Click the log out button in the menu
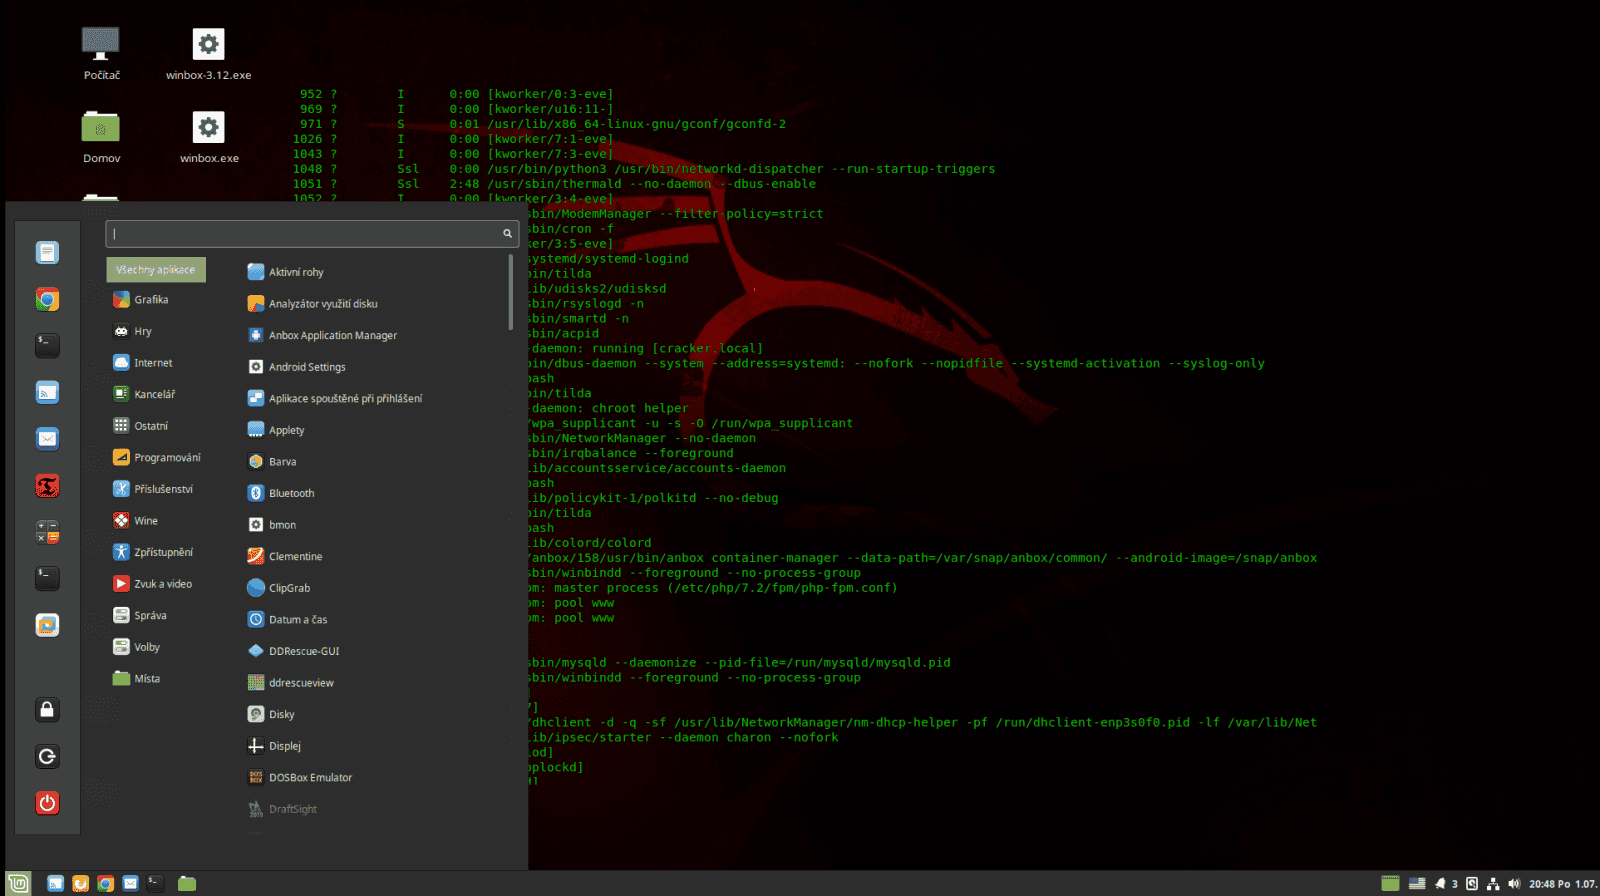The image size is (1600, 896). (47, 756)
